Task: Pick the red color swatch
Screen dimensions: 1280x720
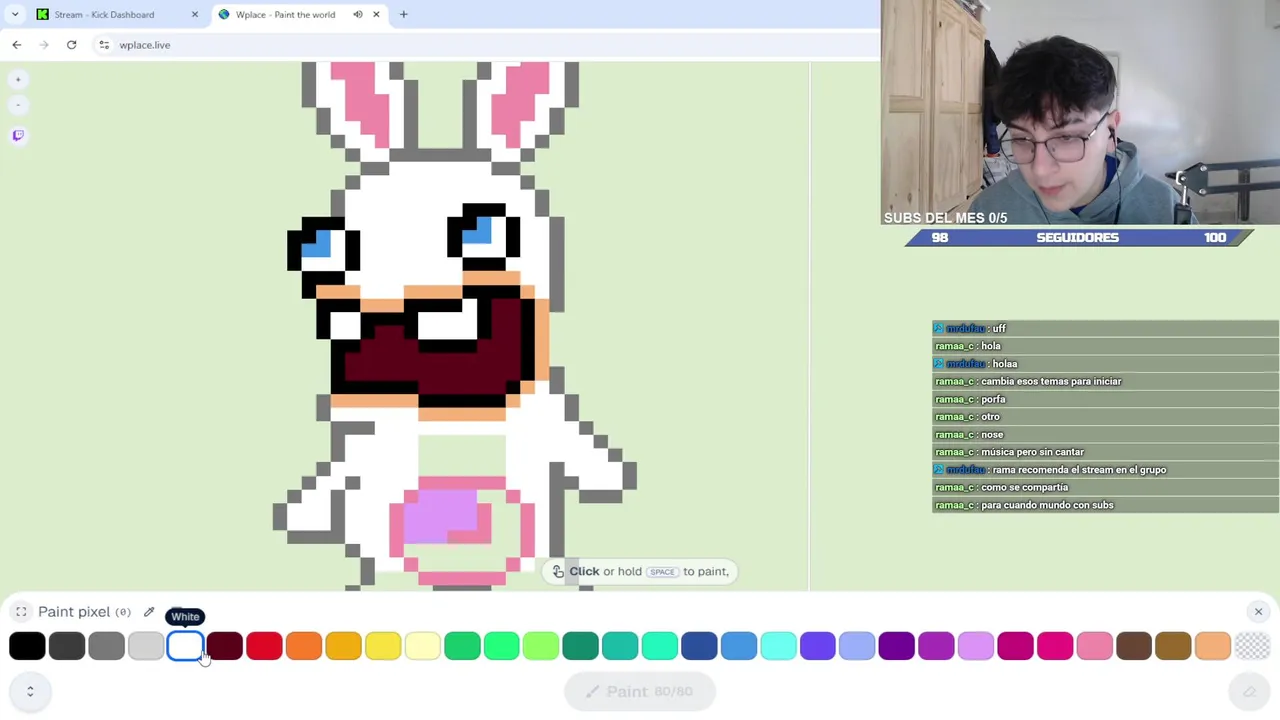Action: (x=264, y=646)
